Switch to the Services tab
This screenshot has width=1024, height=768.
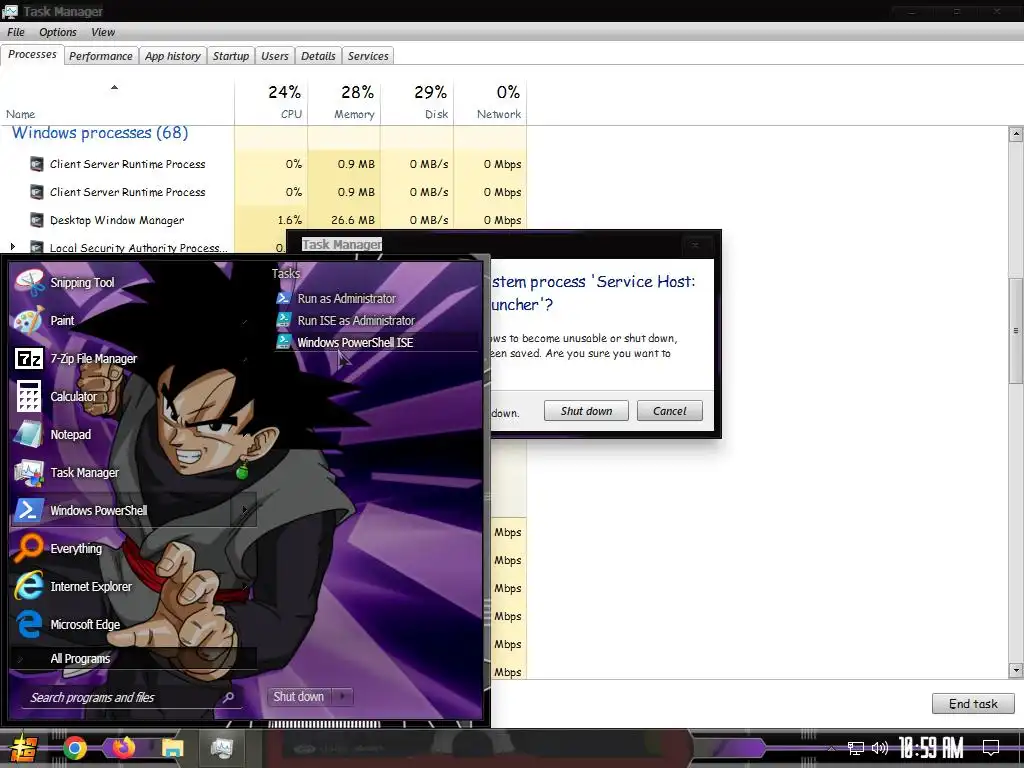368,56
